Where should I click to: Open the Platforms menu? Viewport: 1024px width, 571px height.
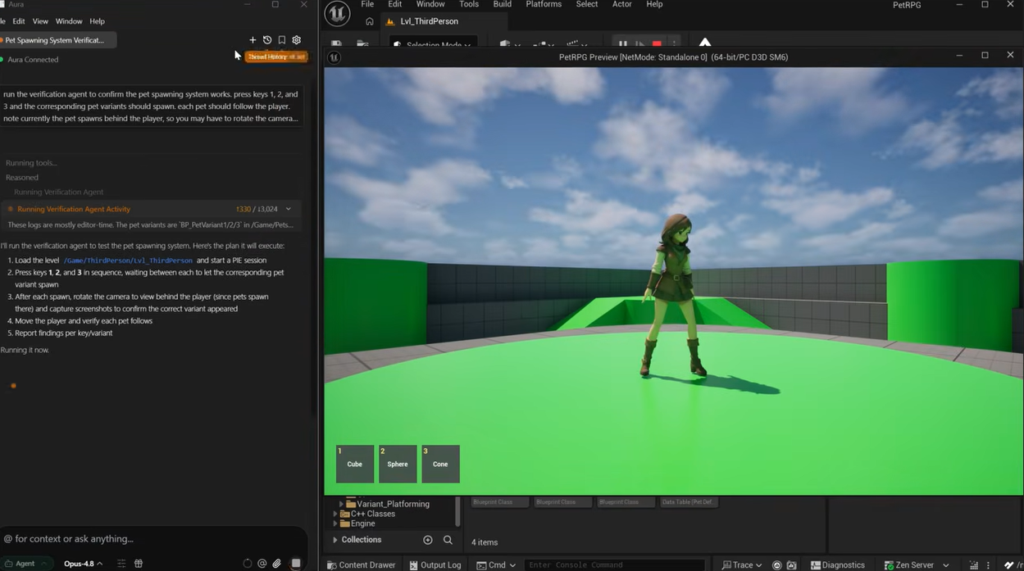[544, 4]
